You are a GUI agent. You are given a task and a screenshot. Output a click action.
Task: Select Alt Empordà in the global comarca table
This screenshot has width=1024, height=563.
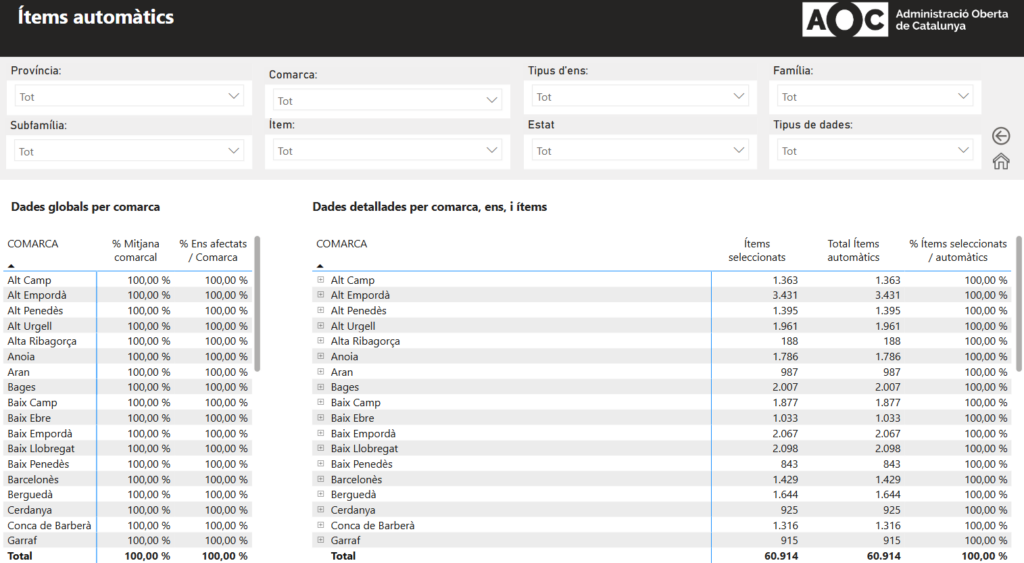[x=37, y=296]
